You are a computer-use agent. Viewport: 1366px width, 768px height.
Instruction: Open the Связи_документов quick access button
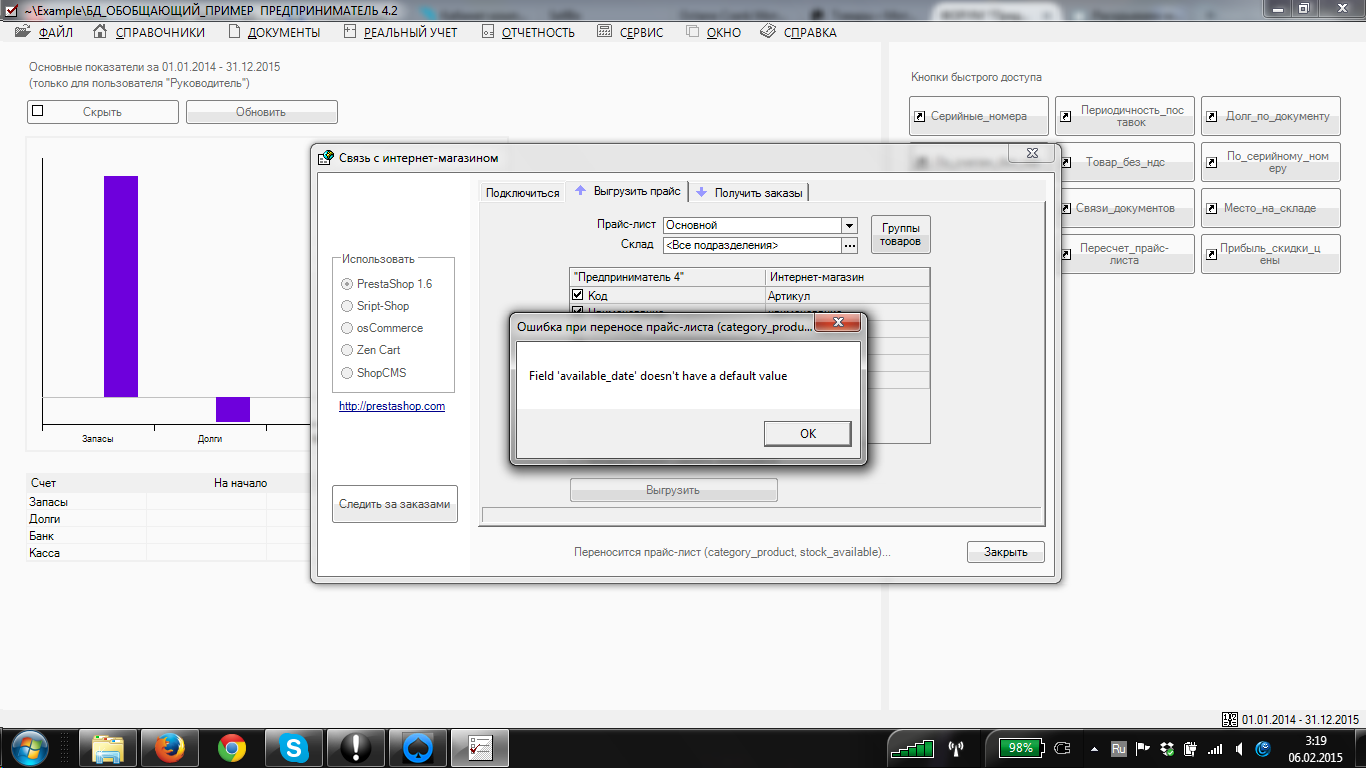coord(1125,208)
